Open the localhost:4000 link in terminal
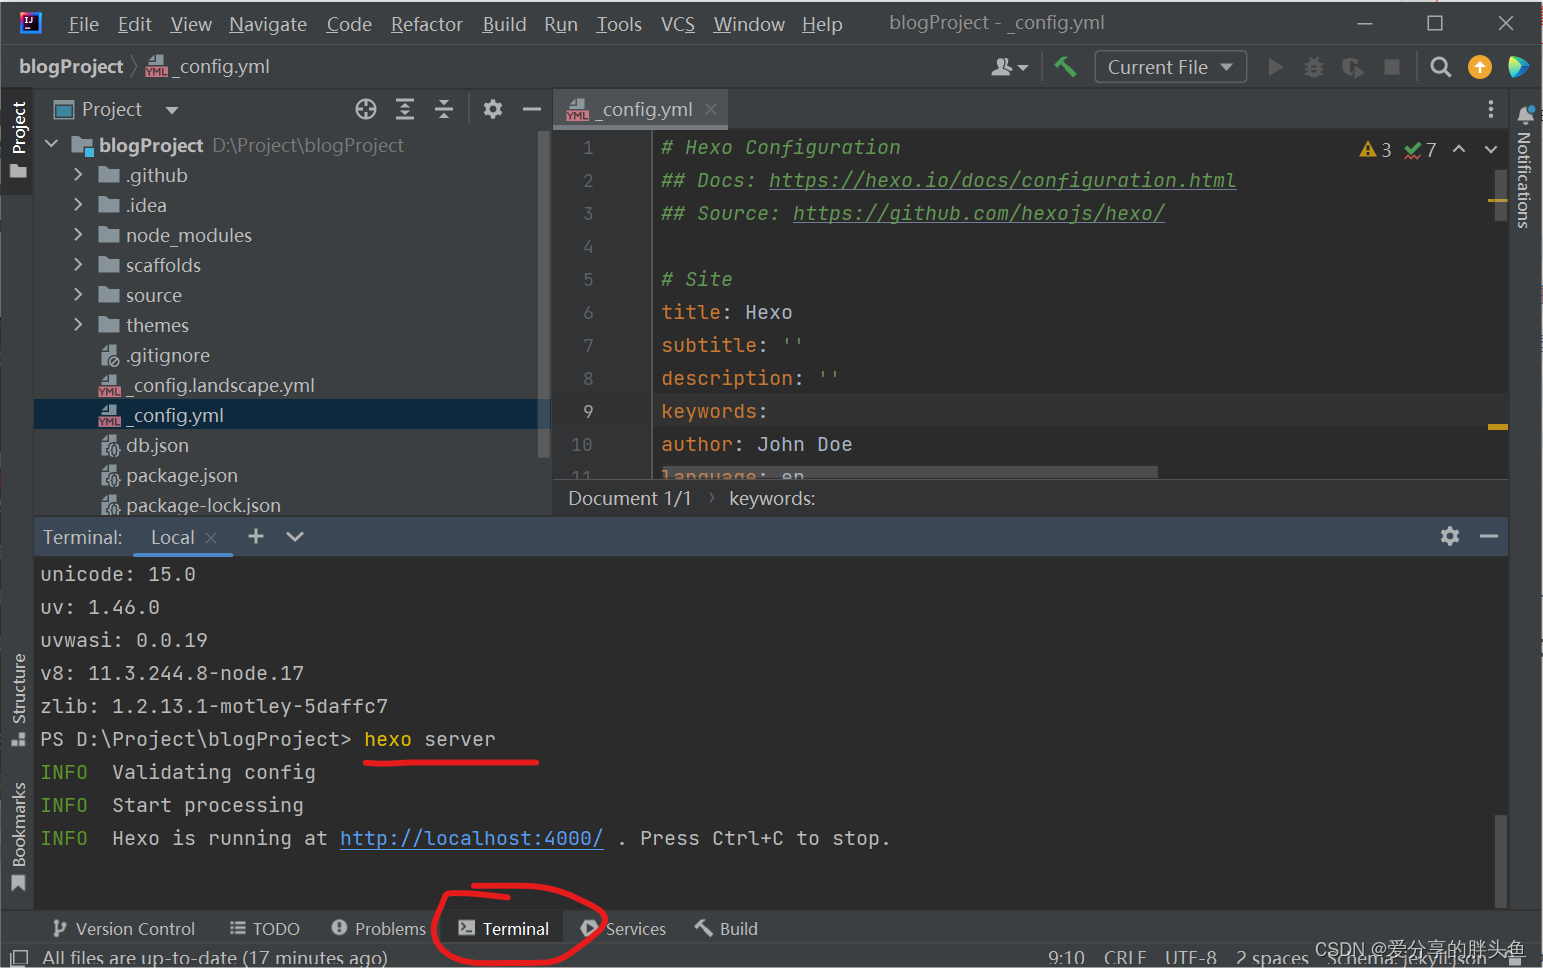This screenshot has height=969, width=1543. (471, 838)
